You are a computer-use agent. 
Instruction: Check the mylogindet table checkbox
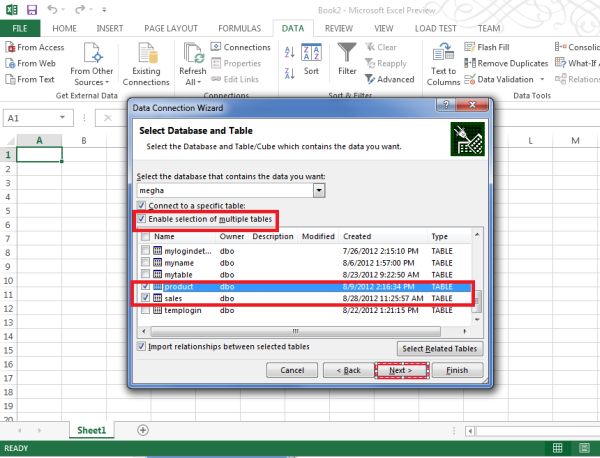(x=145, y=251)
